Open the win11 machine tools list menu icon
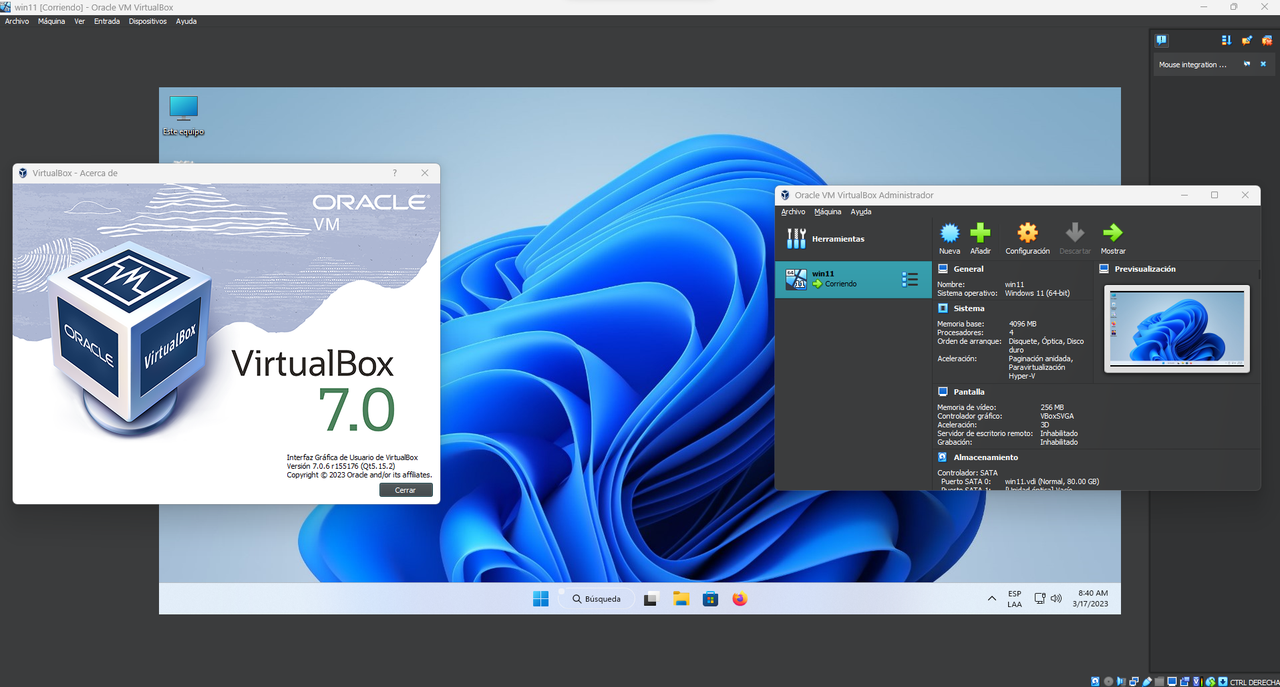Screen dimensions: 1280x687 click(910, 279)
